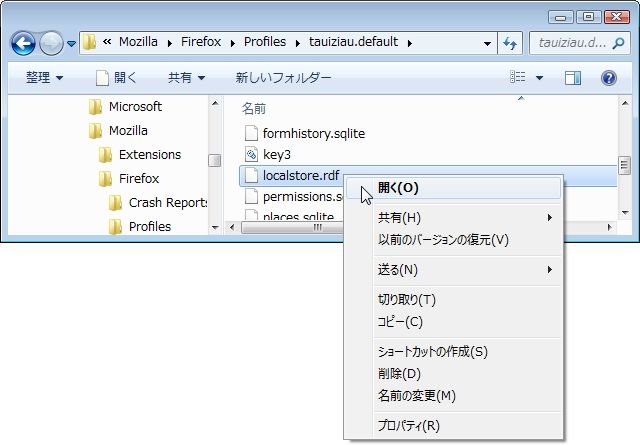640x445 pixels.
Task: Click the Forward navigation arrow button
Action: (51, 43)
